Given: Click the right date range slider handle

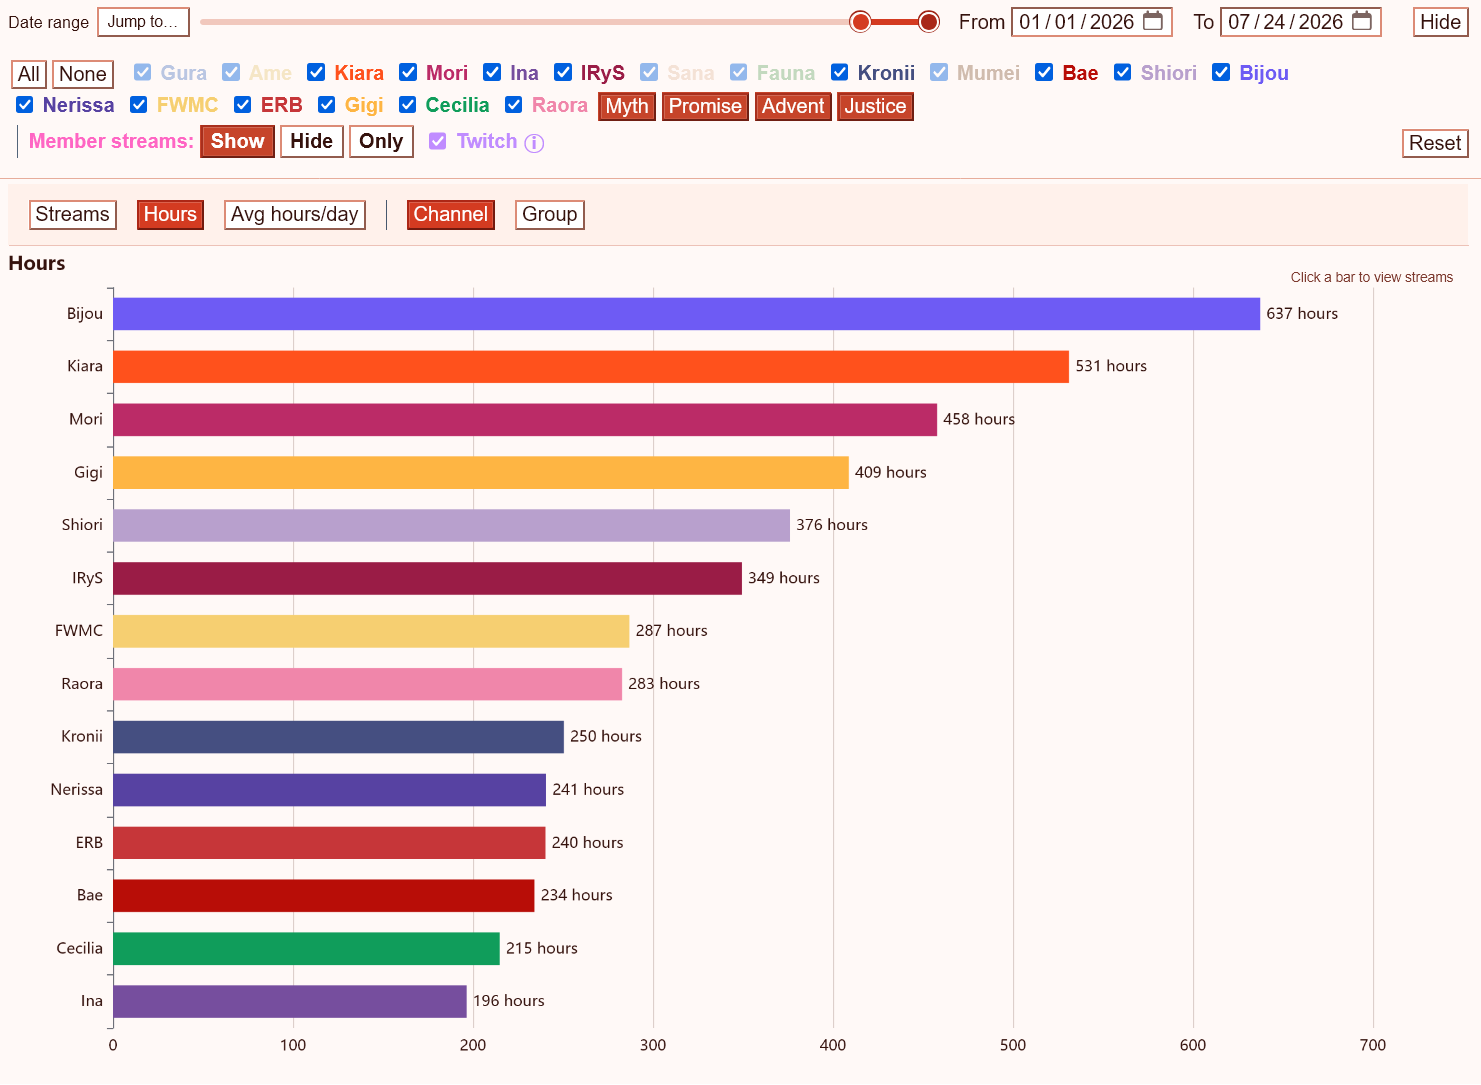Looking at the screenshot, I should [929, 22].
